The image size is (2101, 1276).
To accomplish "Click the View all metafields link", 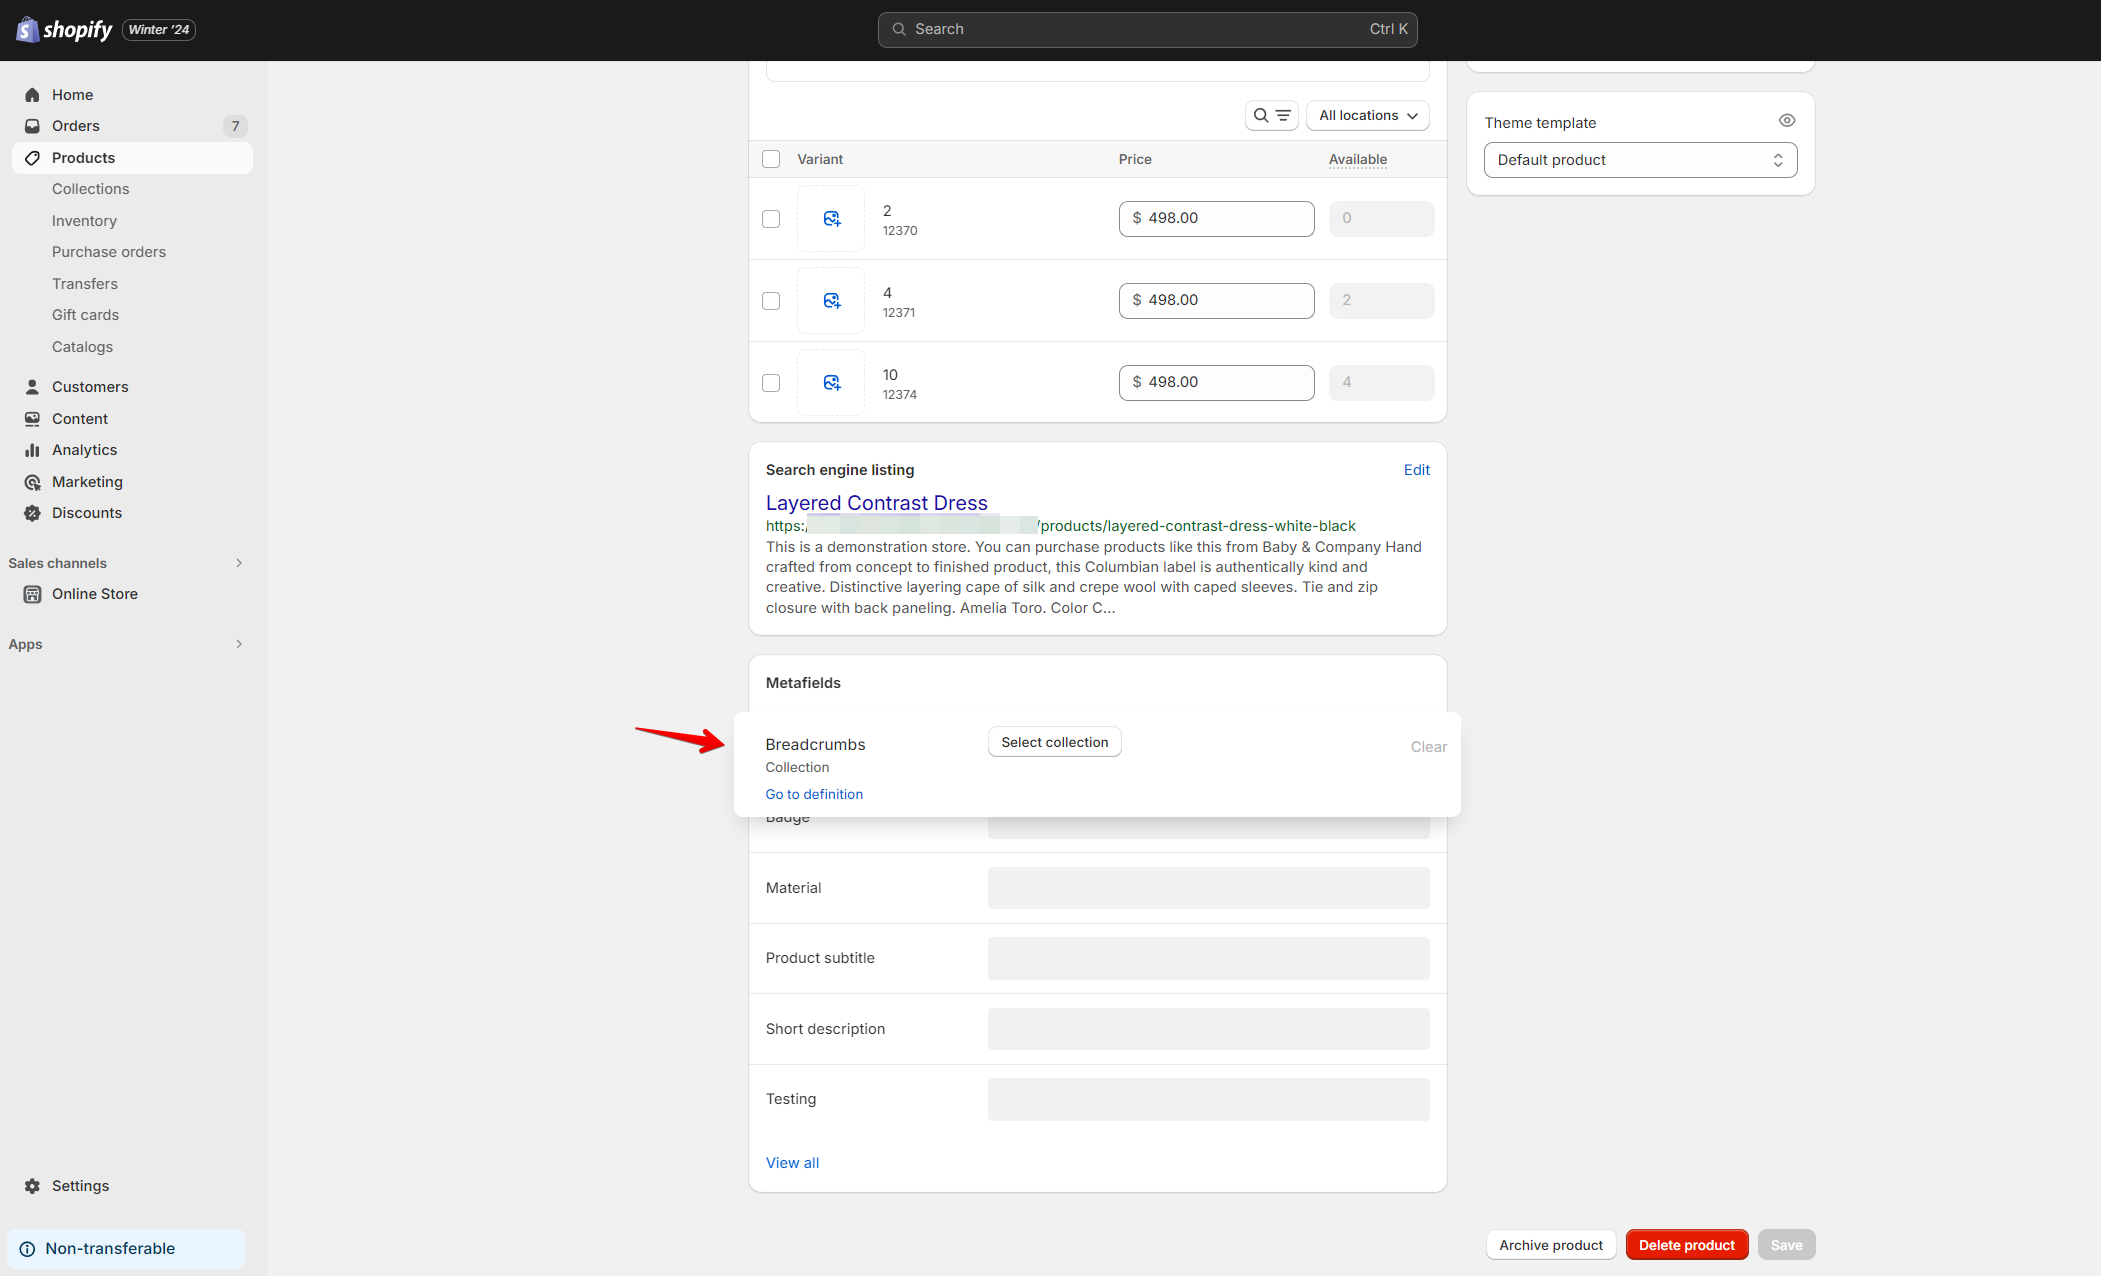I will pos(792,1163).
